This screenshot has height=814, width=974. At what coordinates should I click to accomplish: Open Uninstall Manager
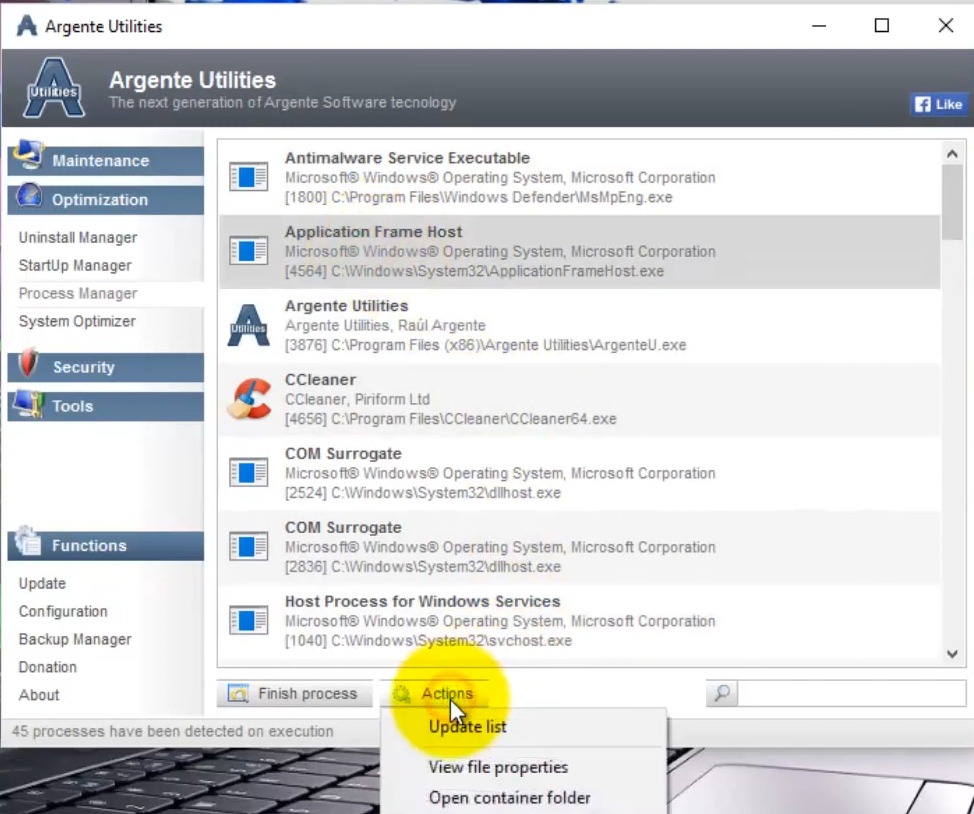tap(78, 237)
